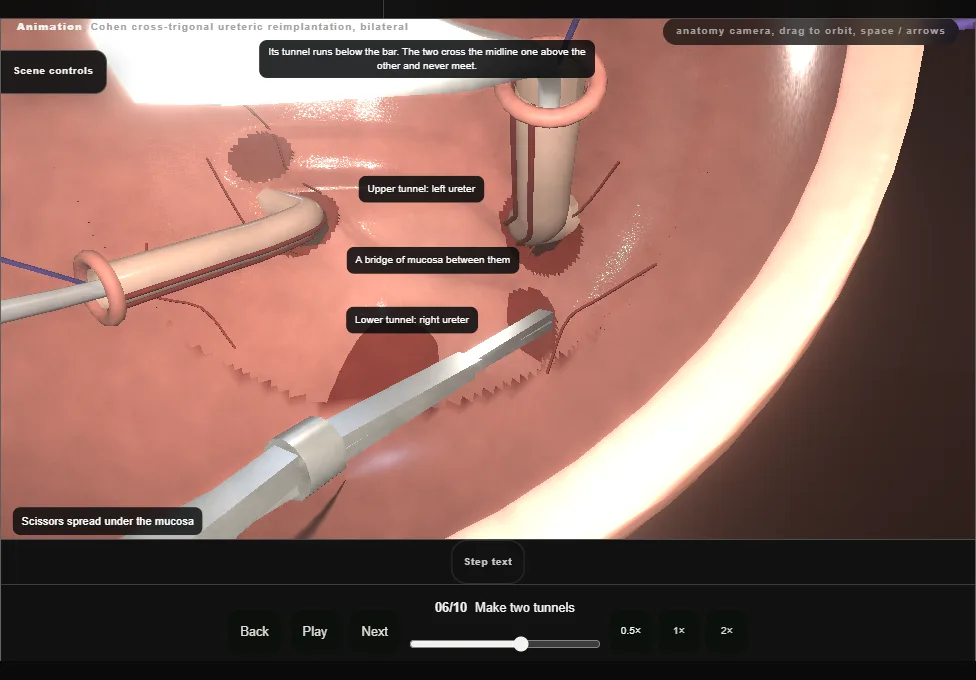The image size is (976, 680).
Task: Click the 'Lower tunnel: right ureter' label
Action: pos(412,320)
